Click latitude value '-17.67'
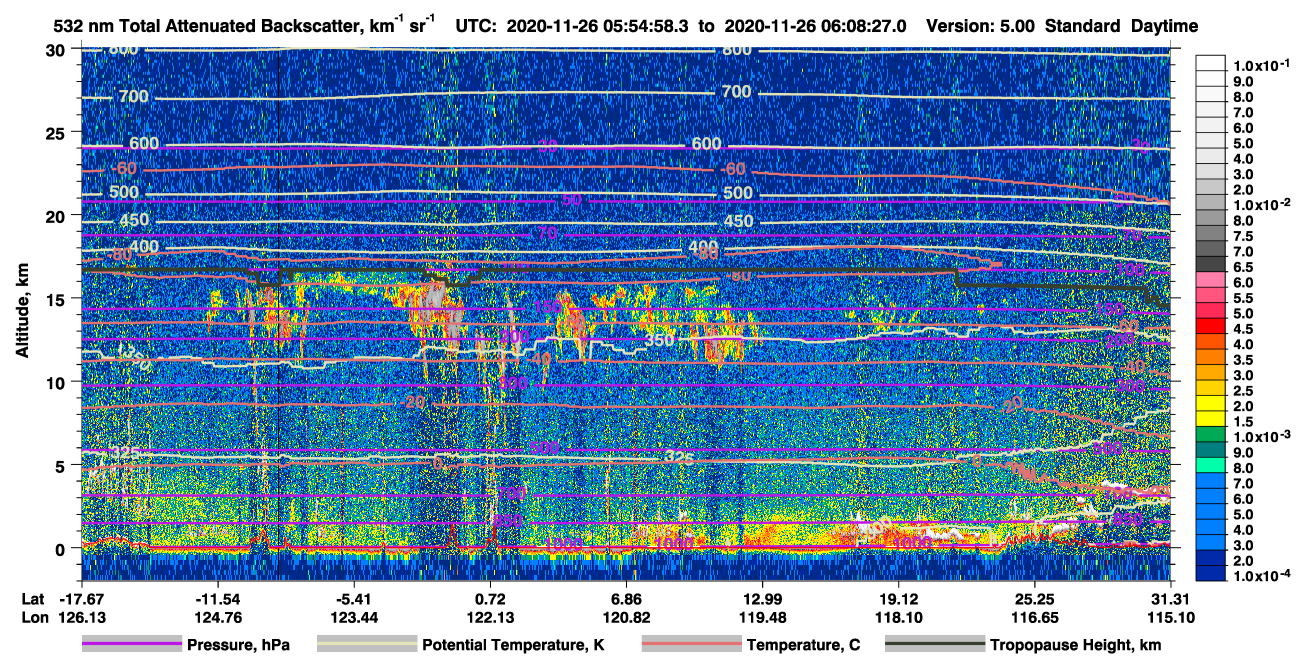The width and height of the screenshot is (1300, 667). pyautogui.click(x=82, y=599)
